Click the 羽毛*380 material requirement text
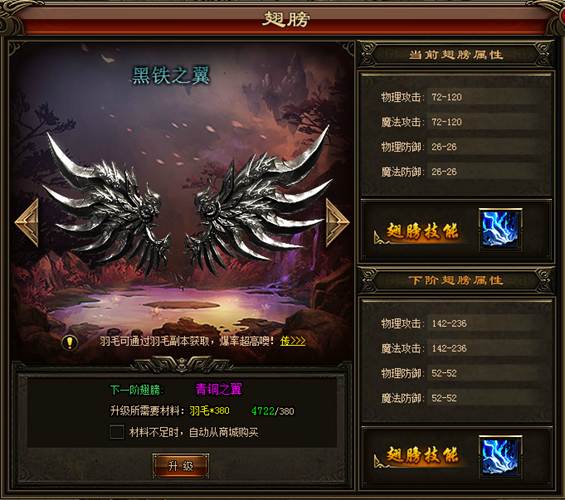Viewport: 565px width, 500px height. click(209, 411)
